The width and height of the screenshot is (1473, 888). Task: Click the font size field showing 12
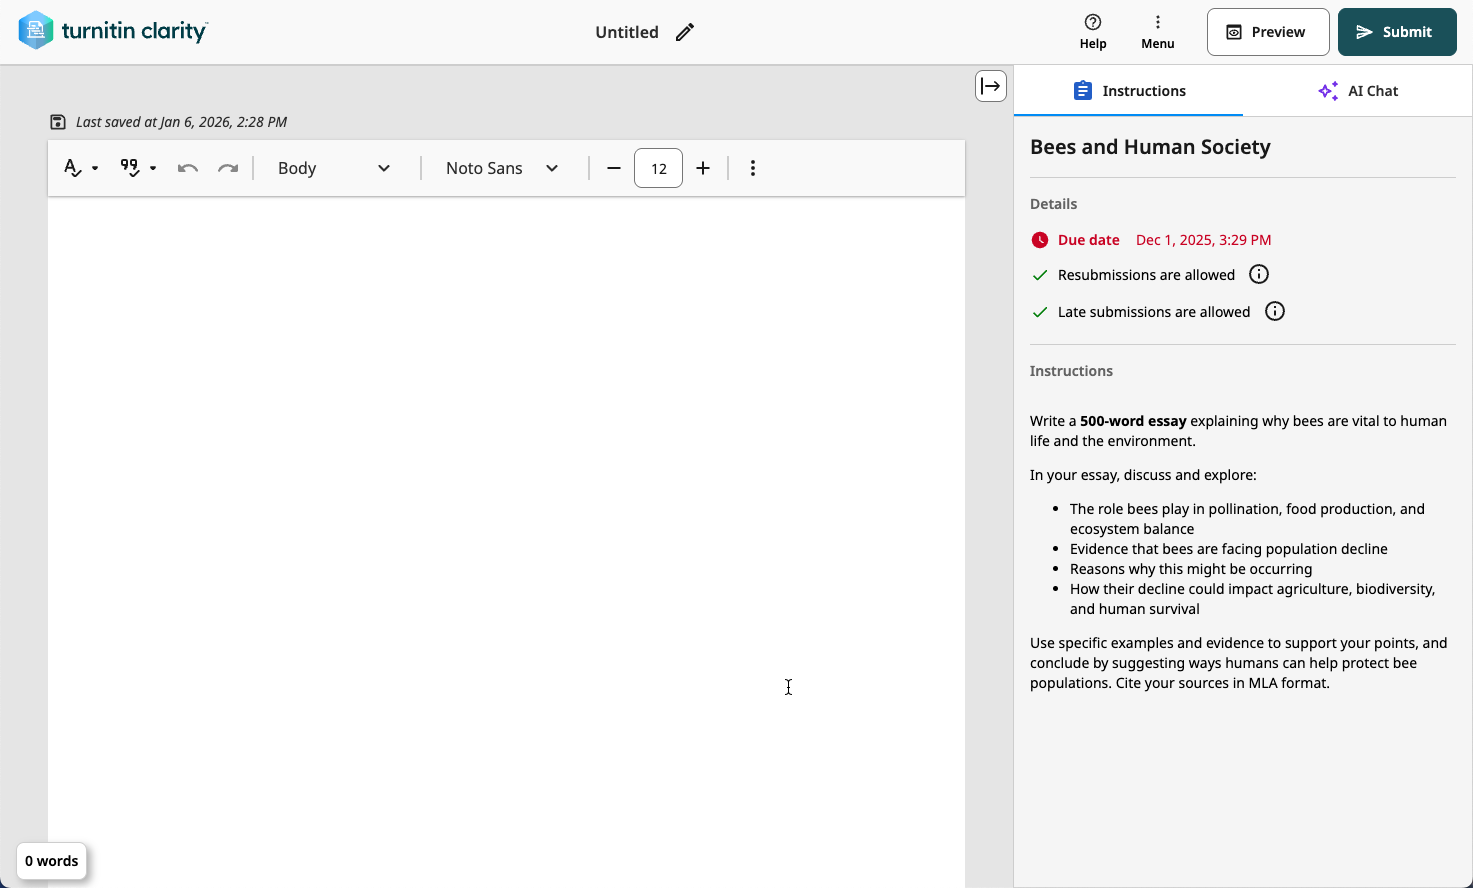point(659,168)
